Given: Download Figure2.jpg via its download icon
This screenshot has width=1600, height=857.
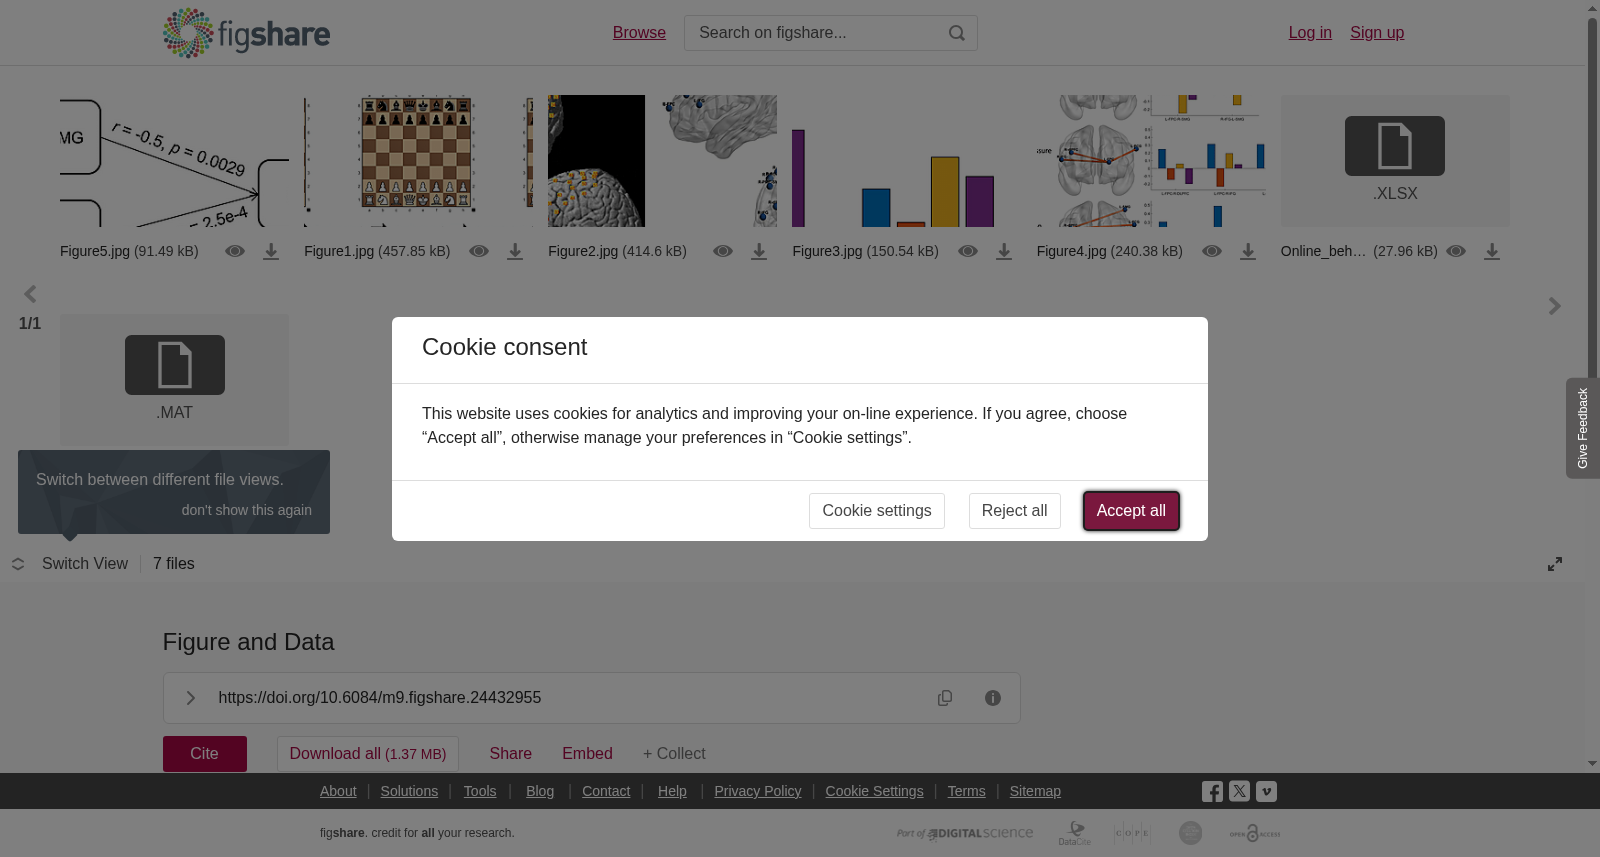Looking at the screenshot, I should point(759,251).
